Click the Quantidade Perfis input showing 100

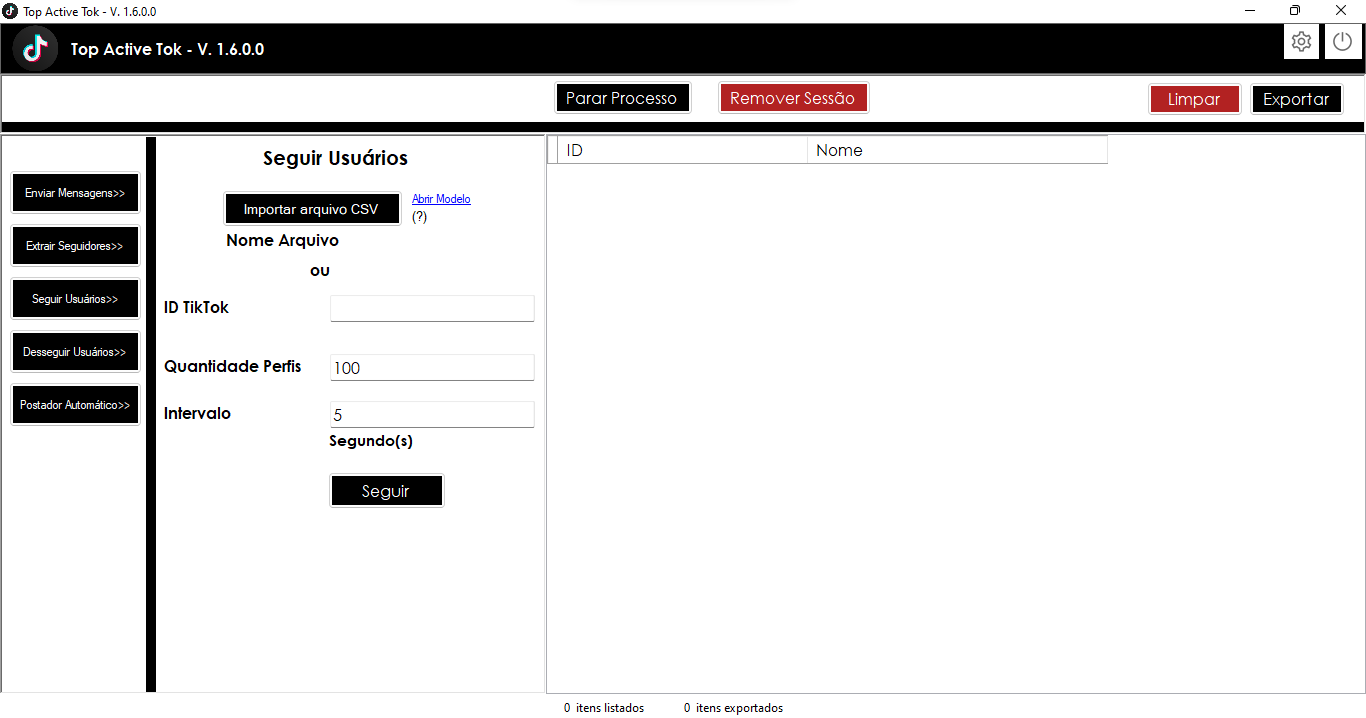(x=431, y=367)
